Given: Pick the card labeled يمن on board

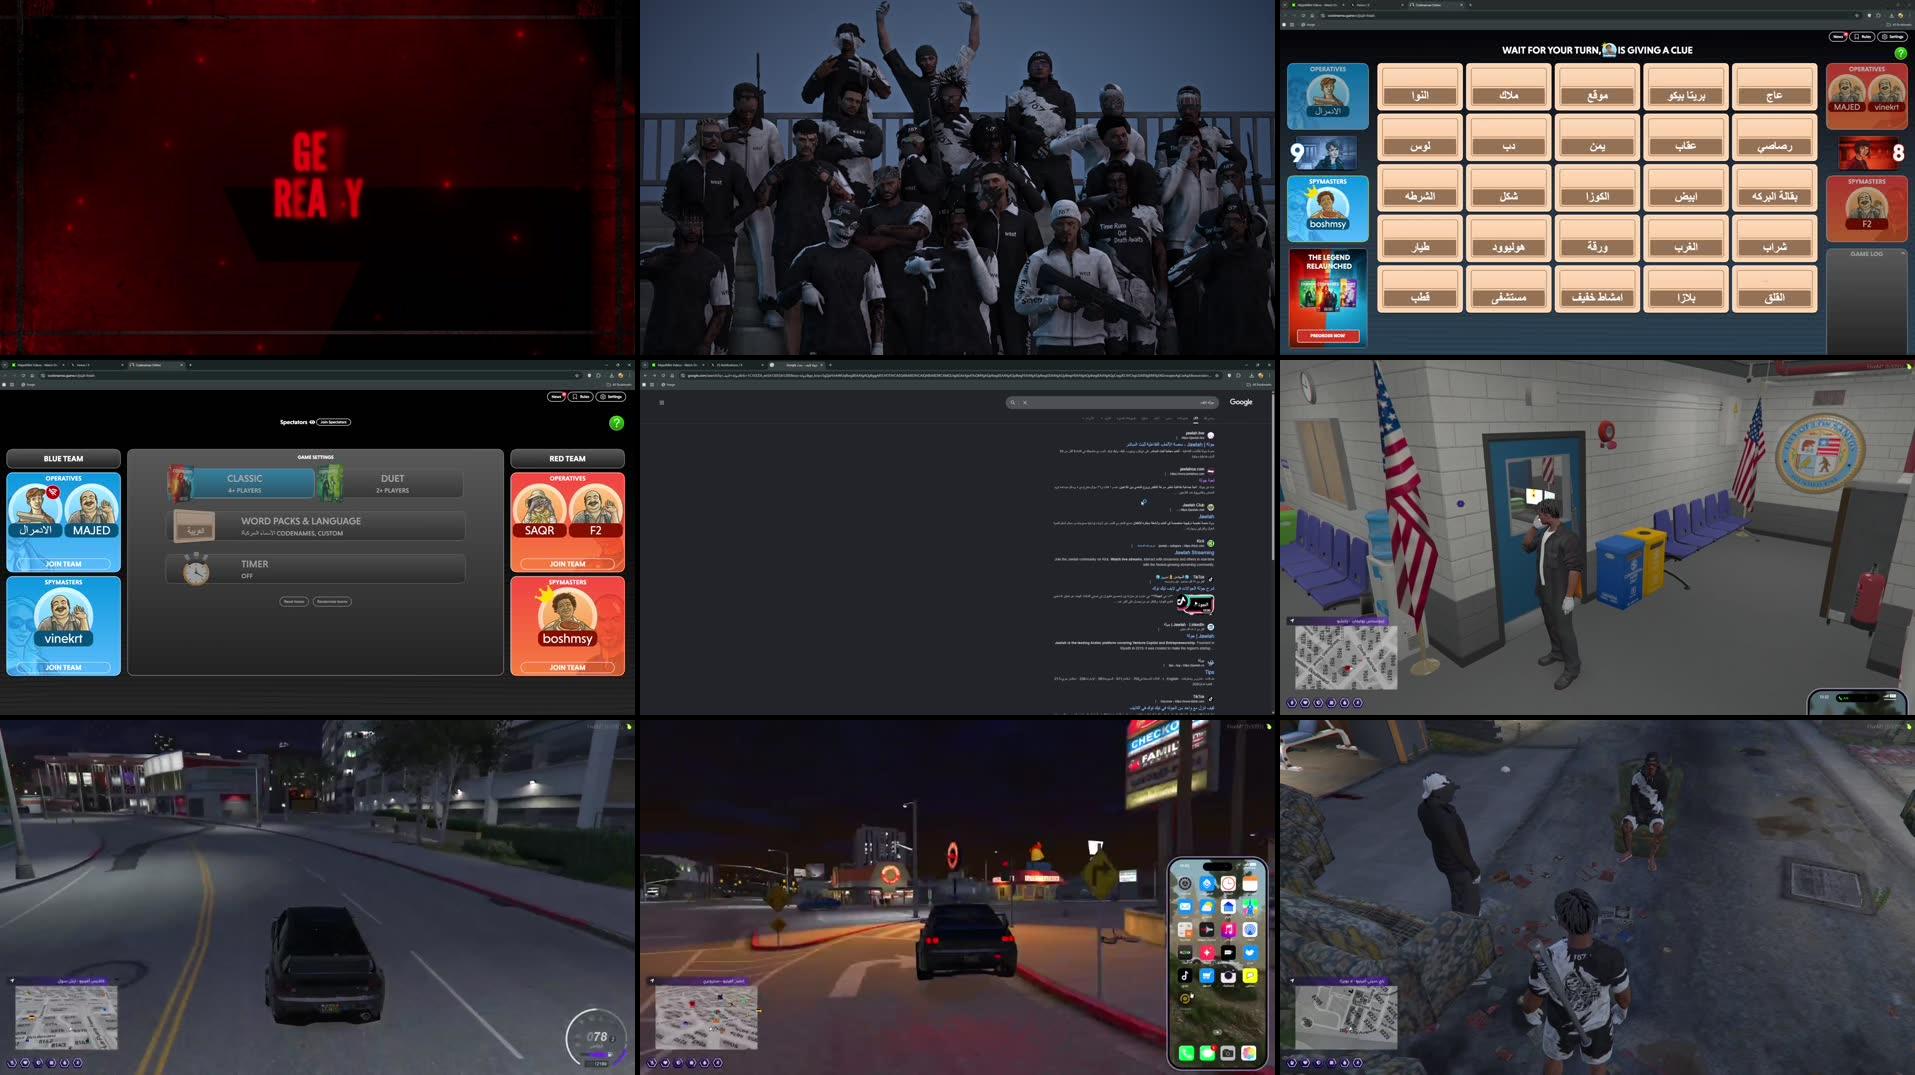Looking at the screenshot, I should (1597, 138).
